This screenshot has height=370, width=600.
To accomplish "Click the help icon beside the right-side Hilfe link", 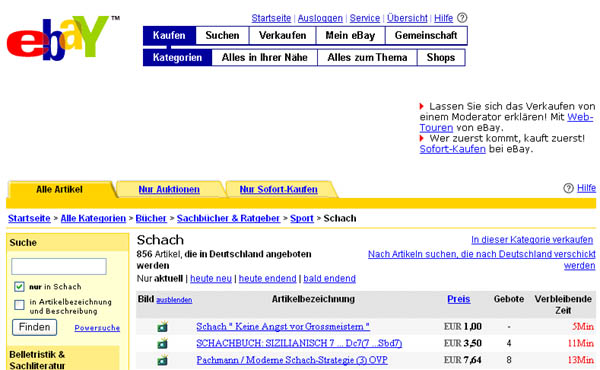I will coord(568,188).
